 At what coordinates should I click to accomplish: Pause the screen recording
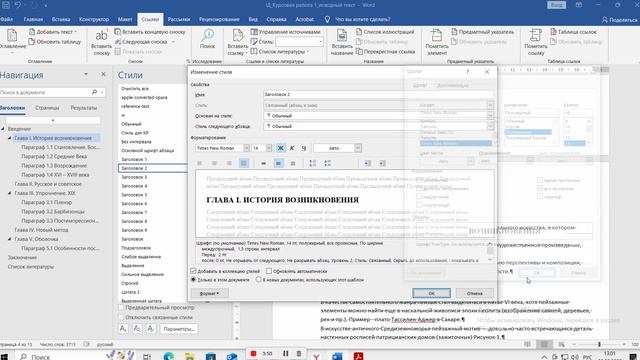click(285, 354)
